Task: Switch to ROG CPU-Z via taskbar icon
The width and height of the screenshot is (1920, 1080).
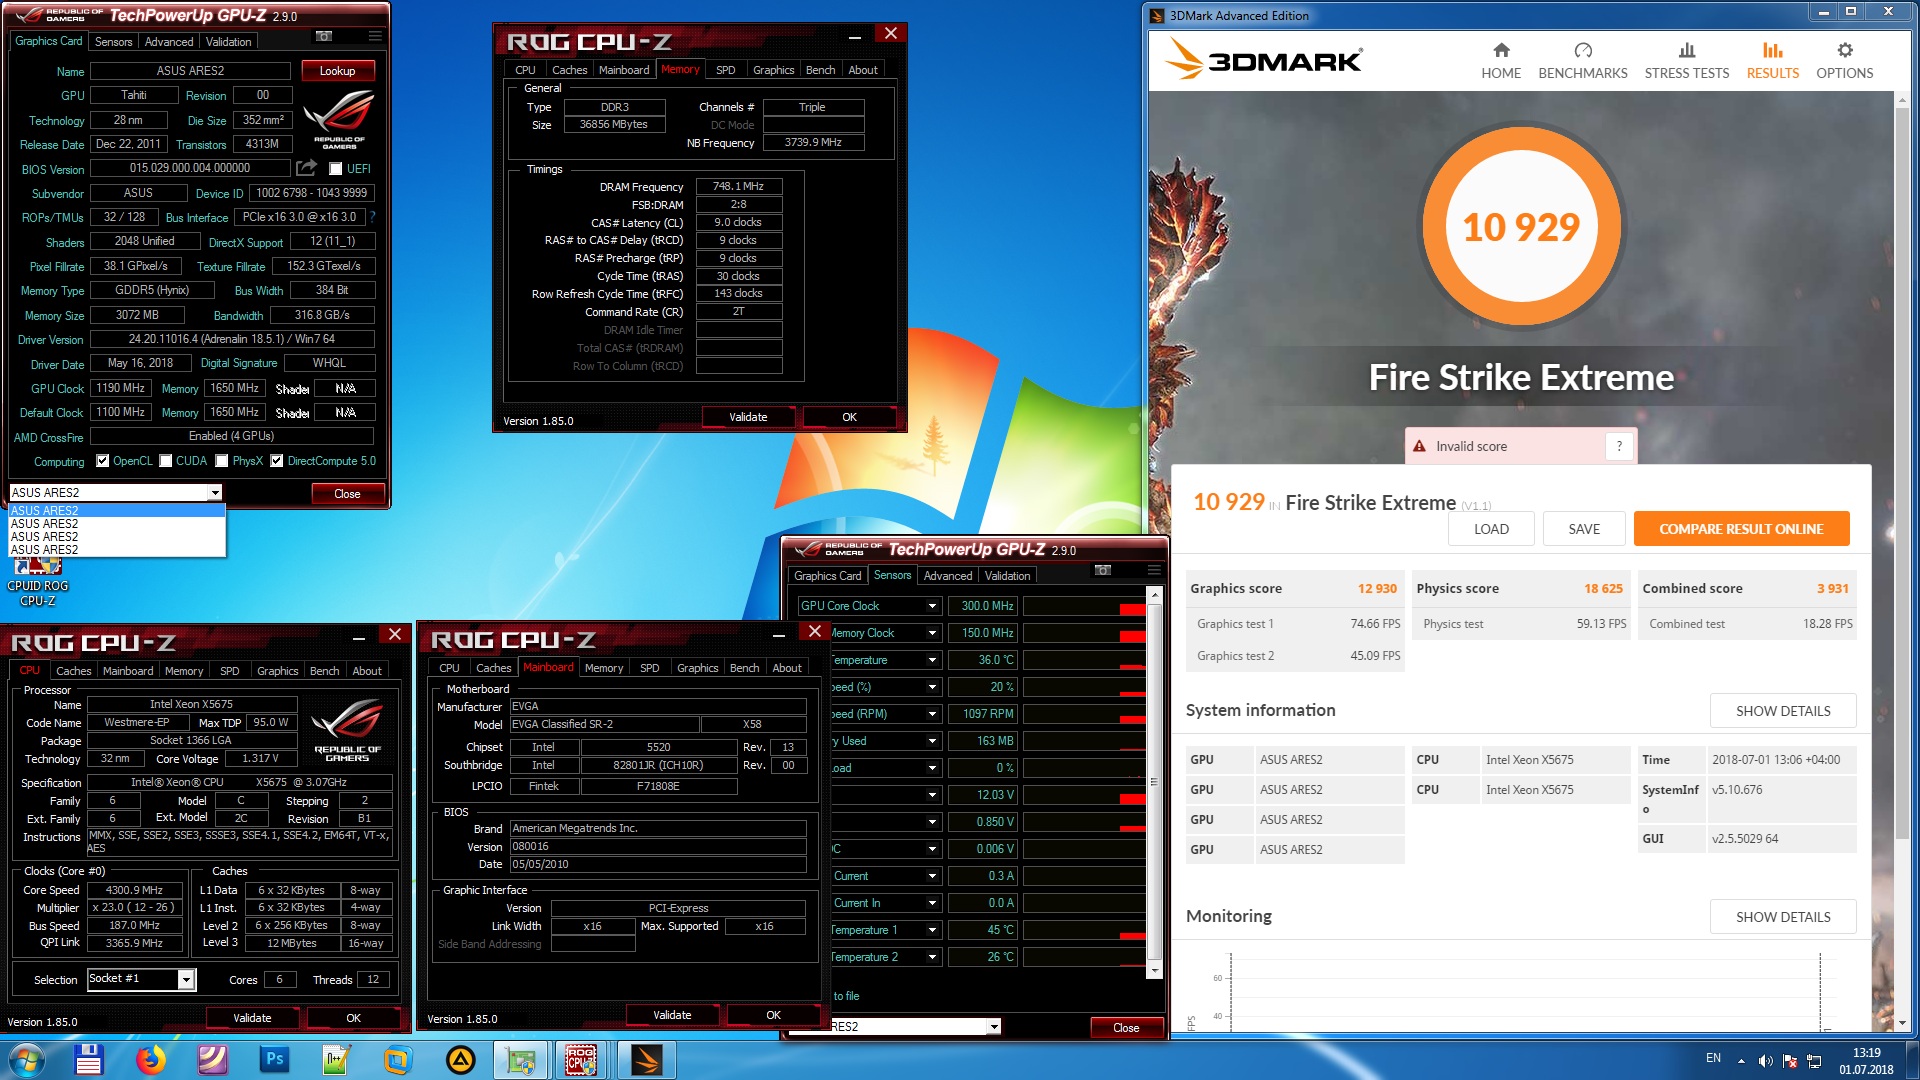Action: 582,1060
